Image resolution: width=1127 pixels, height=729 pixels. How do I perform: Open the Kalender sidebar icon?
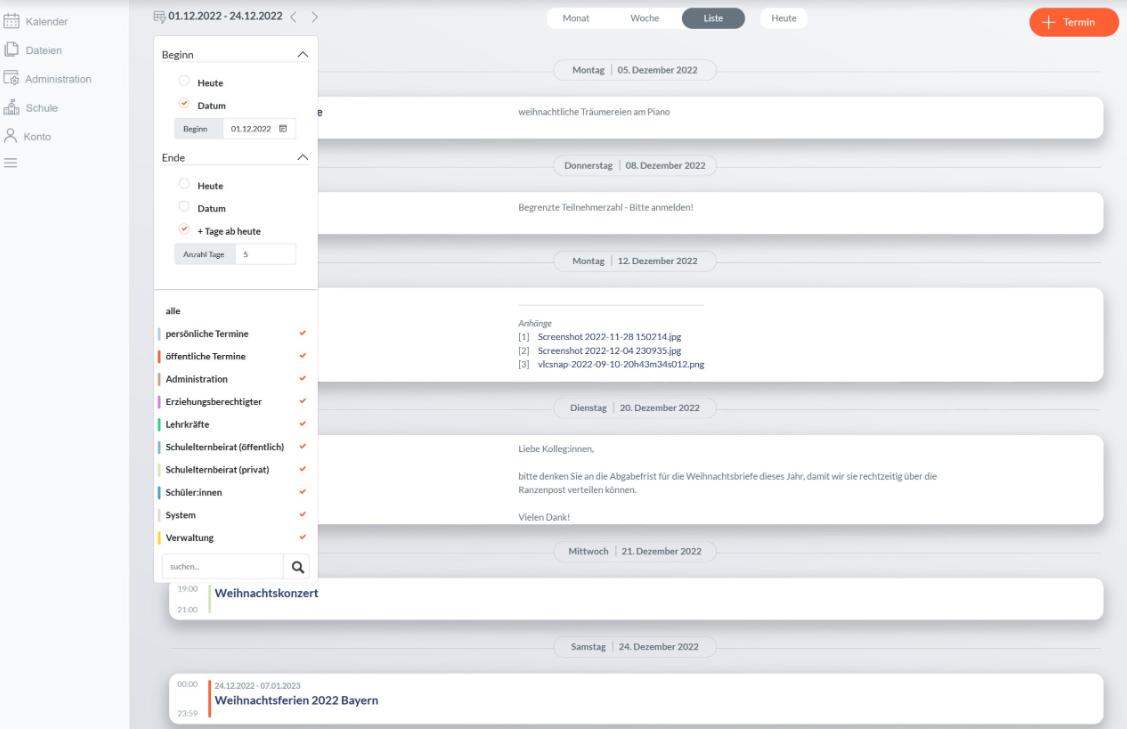12,21
